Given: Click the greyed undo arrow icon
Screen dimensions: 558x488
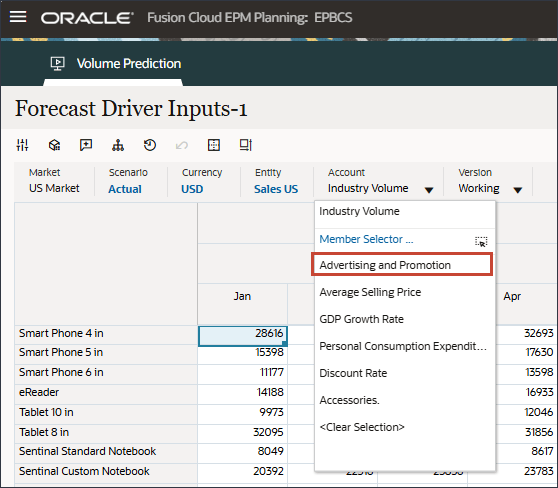Looking at the screenshot, I should (182, 145).
